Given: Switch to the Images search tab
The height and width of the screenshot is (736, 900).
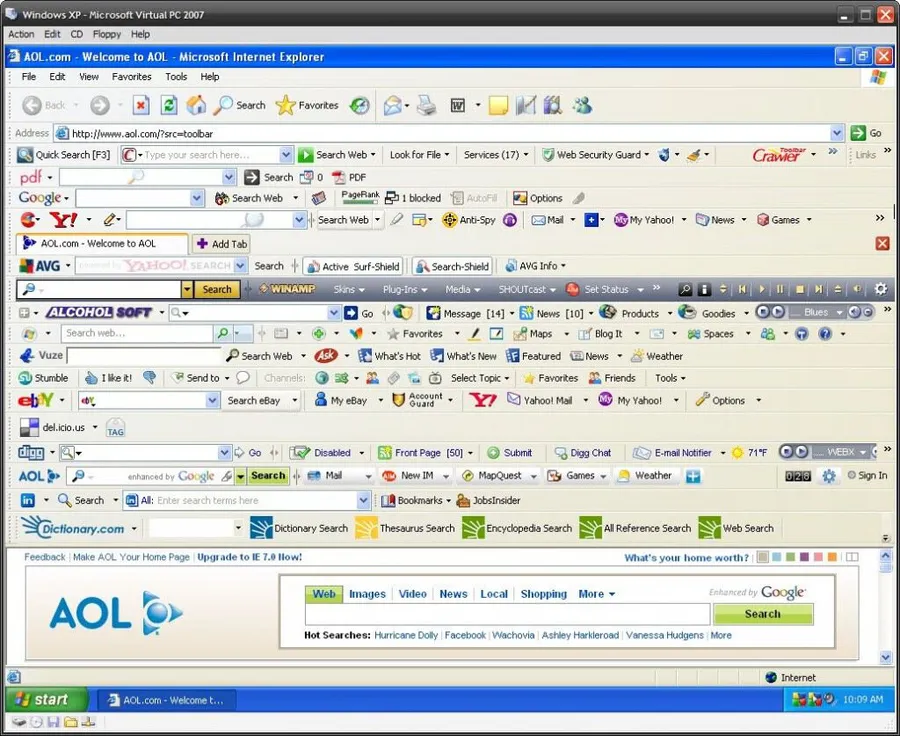Looking at the screenshot, I should click(367, 593).
